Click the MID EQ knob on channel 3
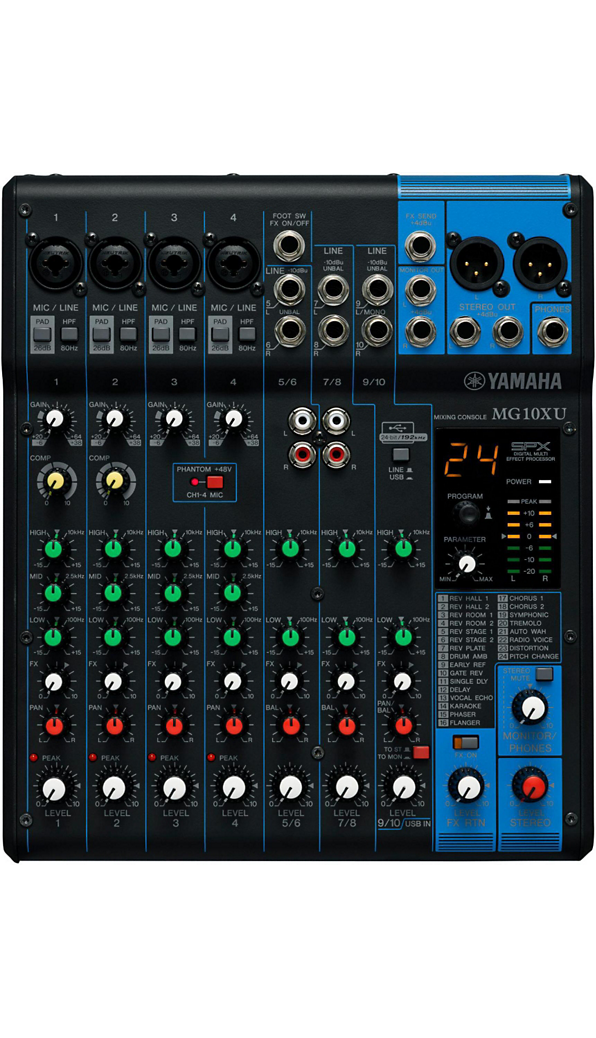Viewport: 596px width, 1038px height. click(x=173, y=592)
